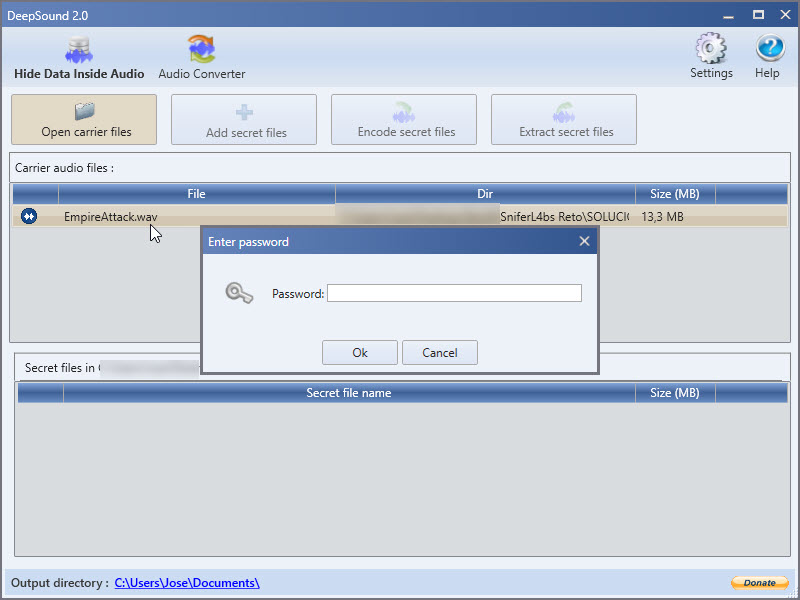The image size is (800, 600).
Task: Click carrier list Size (MB) column header
Action: 675,194
